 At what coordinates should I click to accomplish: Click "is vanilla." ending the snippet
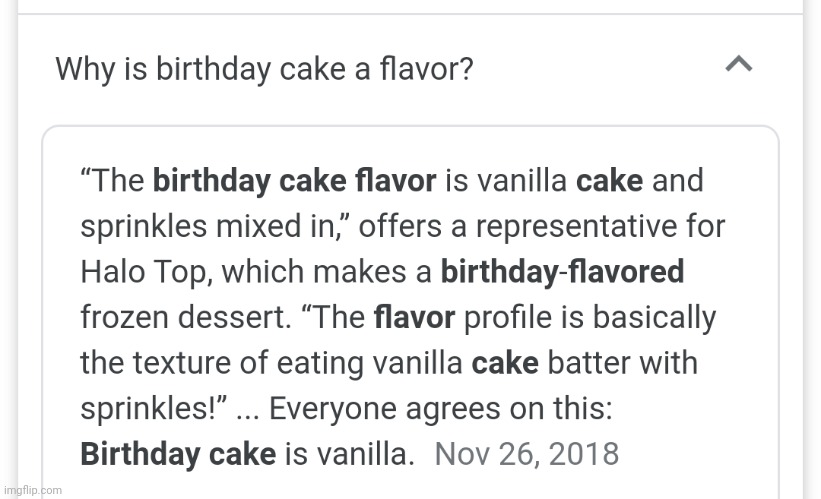[x=350, y=453]
